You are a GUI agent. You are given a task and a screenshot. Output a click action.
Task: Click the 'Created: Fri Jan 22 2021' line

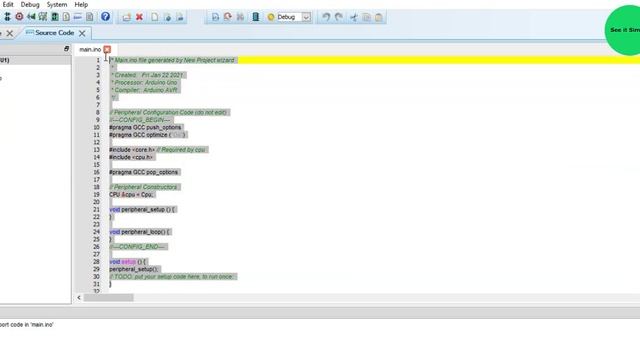coord(149,75)
